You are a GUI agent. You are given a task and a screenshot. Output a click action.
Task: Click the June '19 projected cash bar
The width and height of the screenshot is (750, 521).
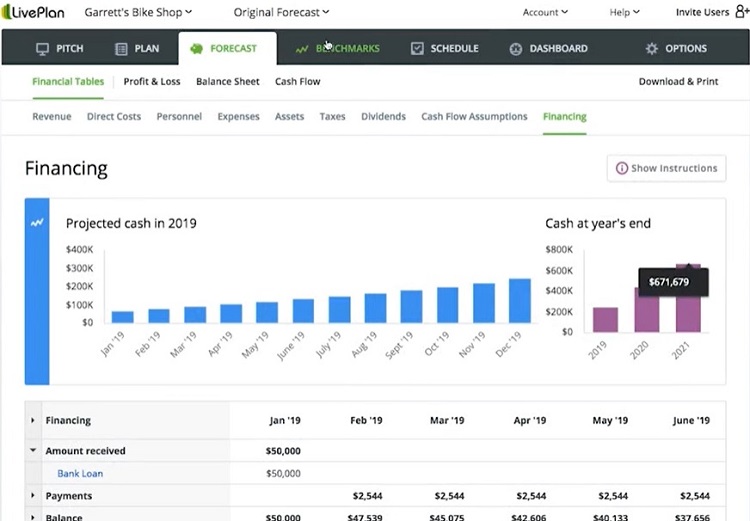[x=303, y=311]
